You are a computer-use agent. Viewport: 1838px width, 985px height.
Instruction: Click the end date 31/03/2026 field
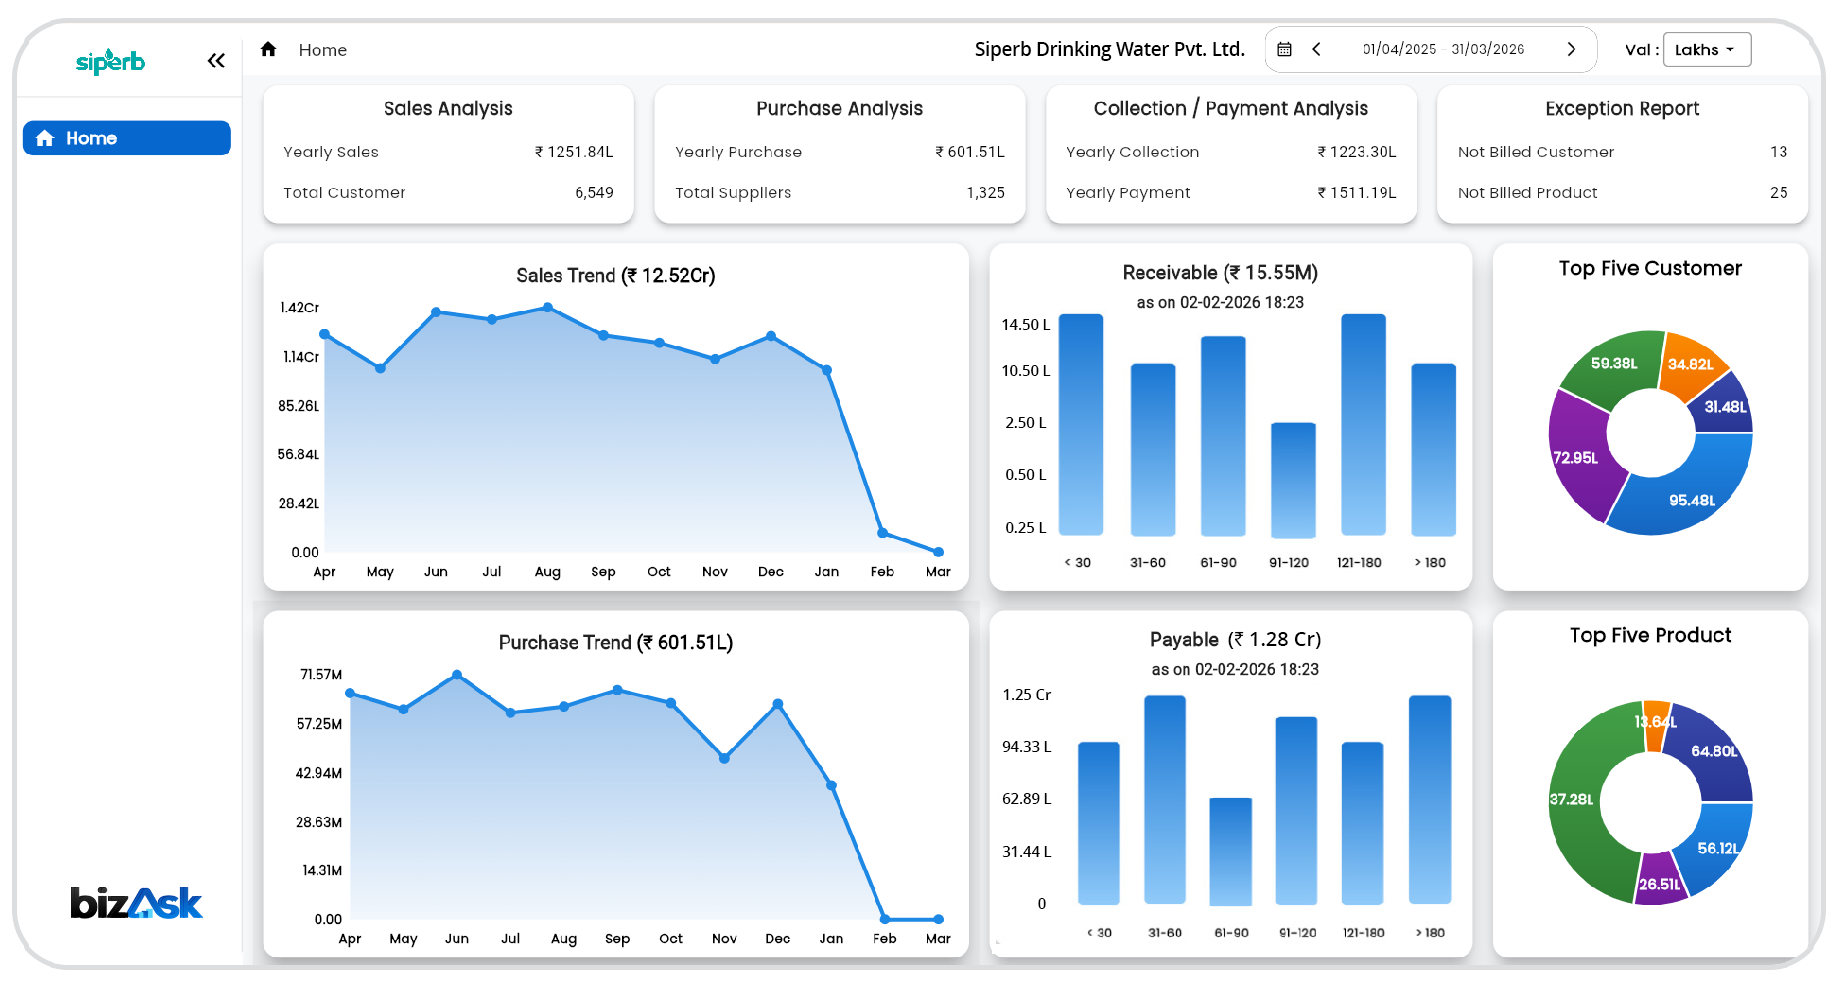coord(1488,49)
